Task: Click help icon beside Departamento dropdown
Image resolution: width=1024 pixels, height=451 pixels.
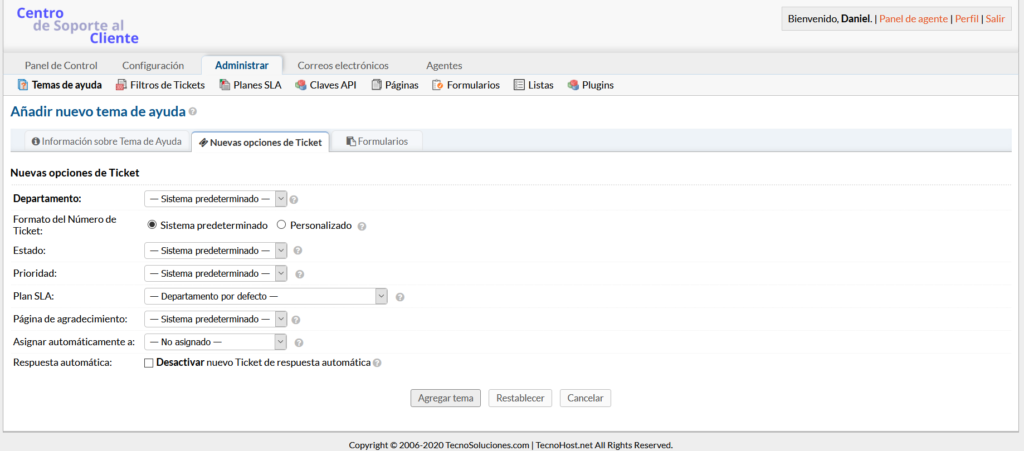Action: point(294,199)
